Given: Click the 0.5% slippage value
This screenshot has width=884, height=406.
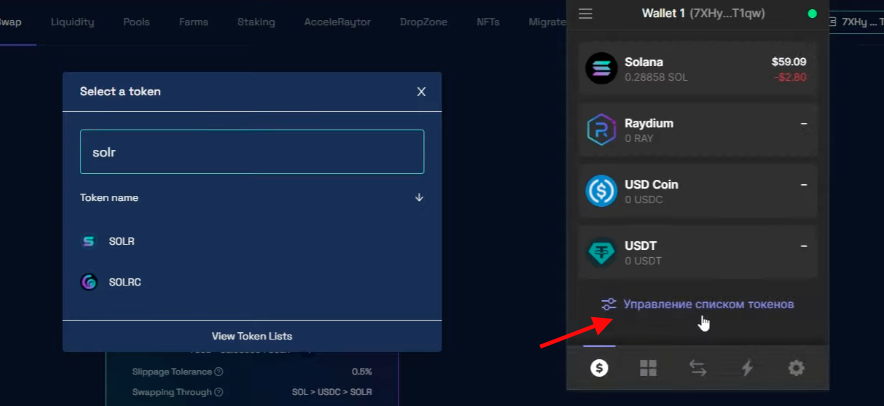Looking at the screenshot, I should [x=361, y=372].
